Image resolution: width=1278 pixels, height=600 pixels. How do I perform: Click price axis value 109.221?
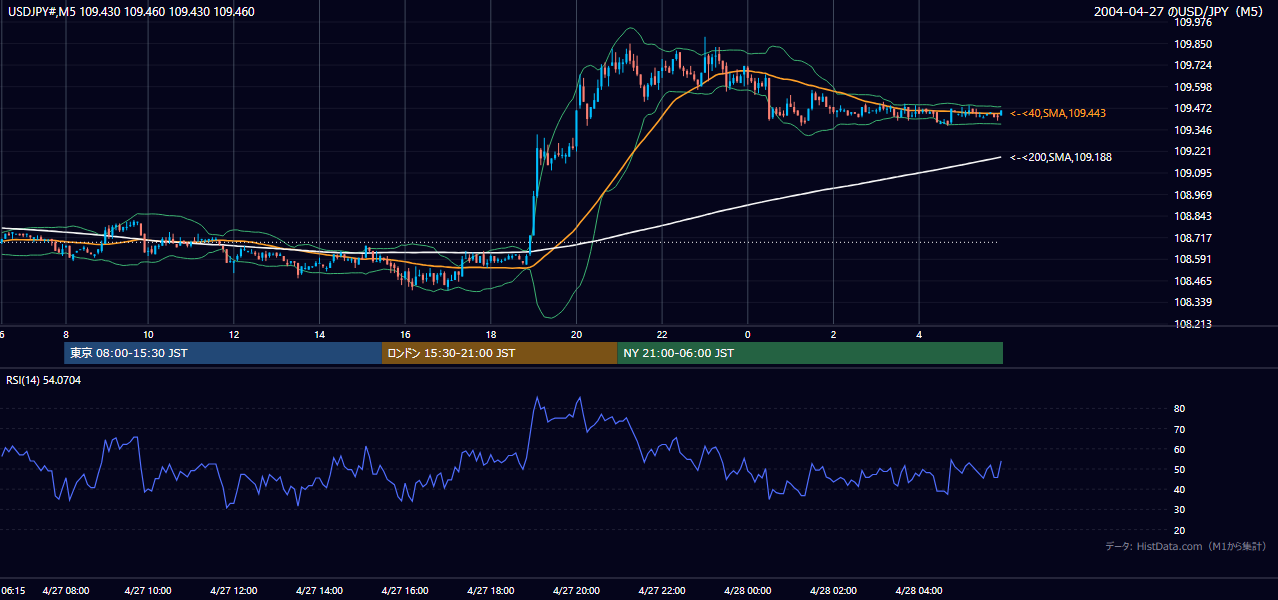[1193, 151]
